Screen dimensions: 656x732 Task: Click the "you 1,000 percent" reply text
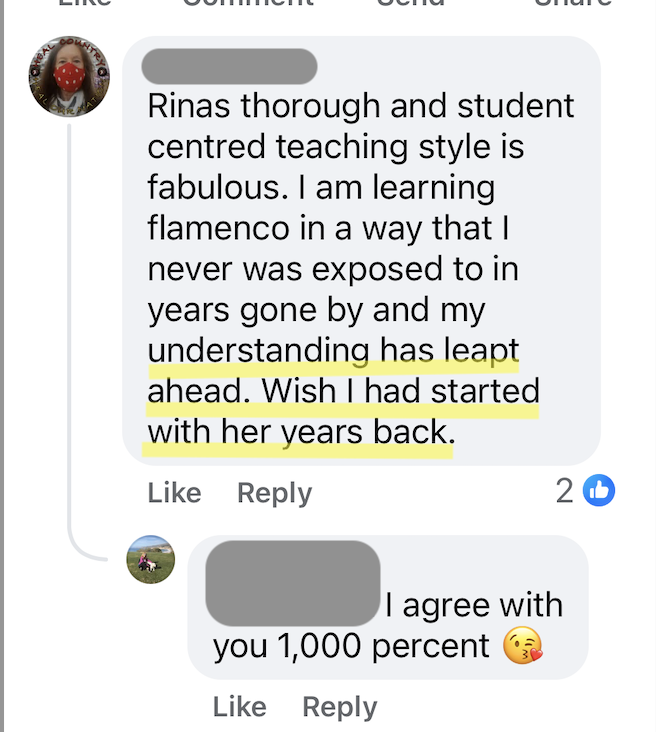[351, 647]
